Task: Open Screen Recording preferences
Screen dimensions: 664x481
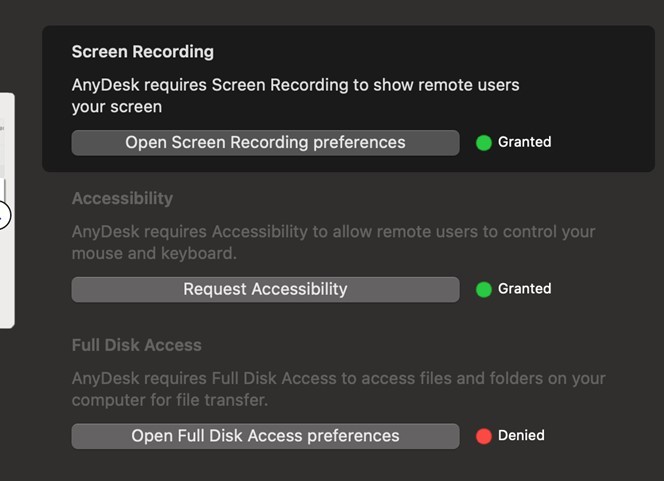Action: pos(265,143)
